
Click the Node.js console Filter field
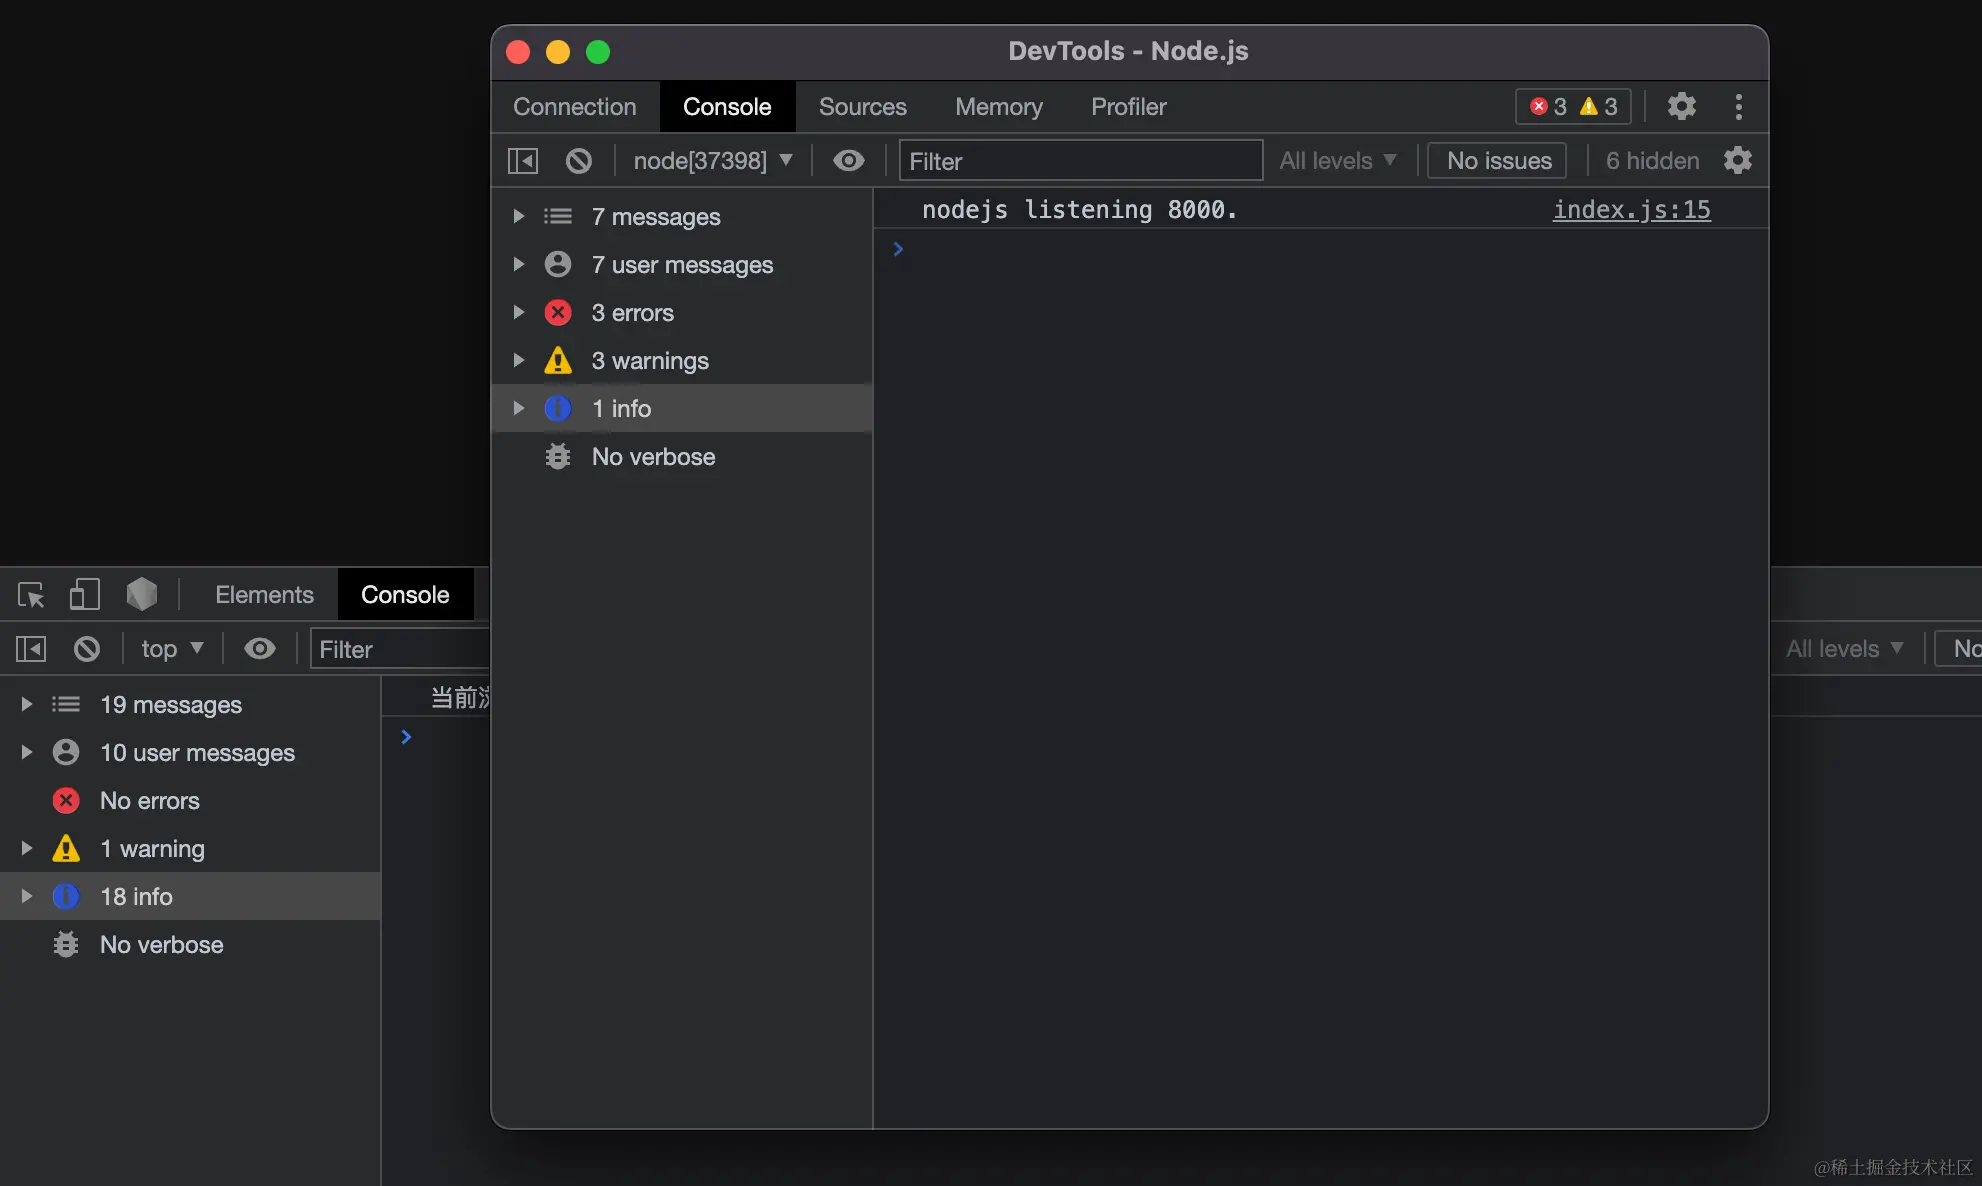point(1080,161)
